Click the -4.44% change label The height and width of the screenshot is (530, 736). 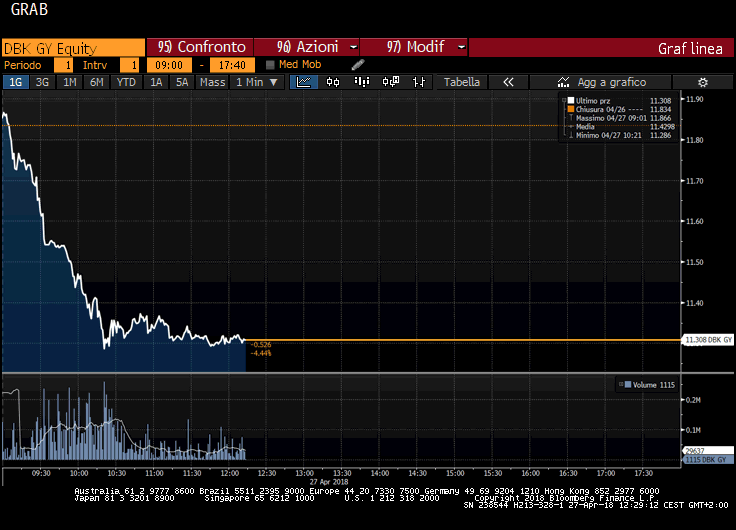click(x=261, y=353)
